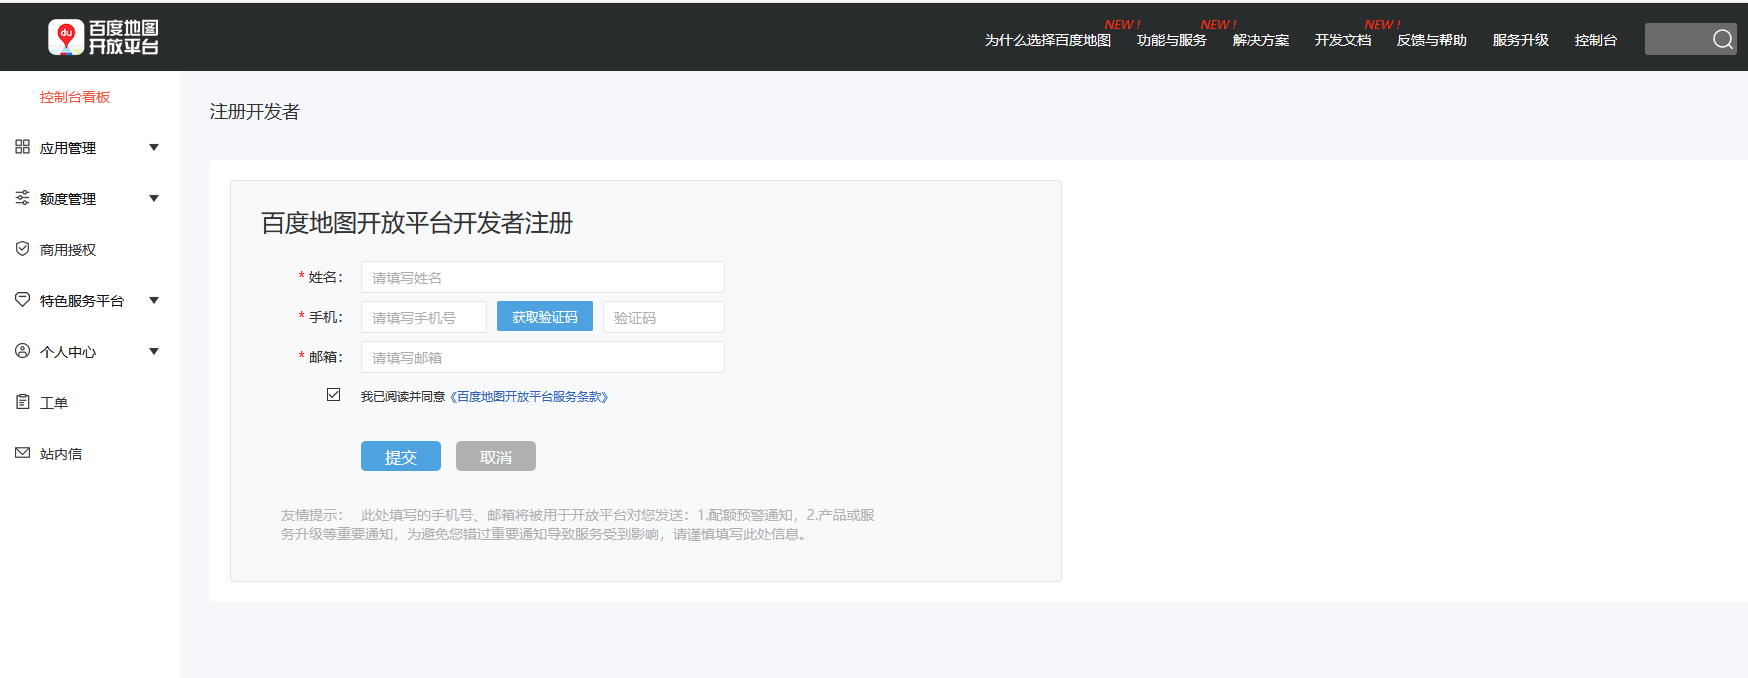Select 额度管理 in sidebar

coord(68,199)
